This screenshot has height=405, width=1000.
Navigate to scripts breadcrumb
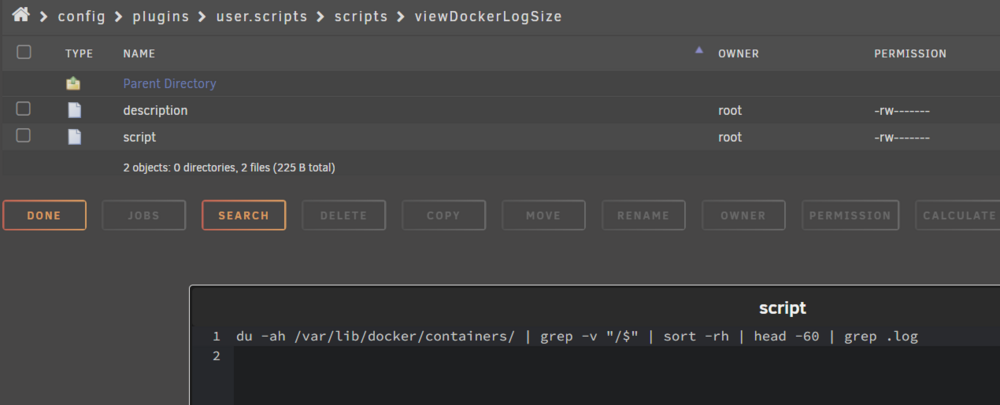click(x=361, y=16)
